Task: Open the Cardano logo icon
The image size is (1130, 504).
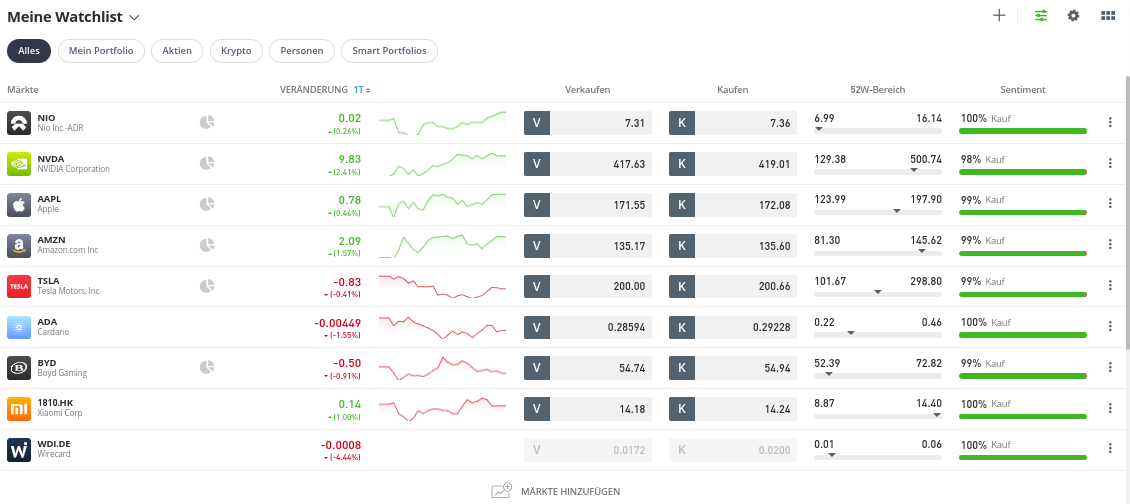Action: pyautogui.click(x=19, y=327)
